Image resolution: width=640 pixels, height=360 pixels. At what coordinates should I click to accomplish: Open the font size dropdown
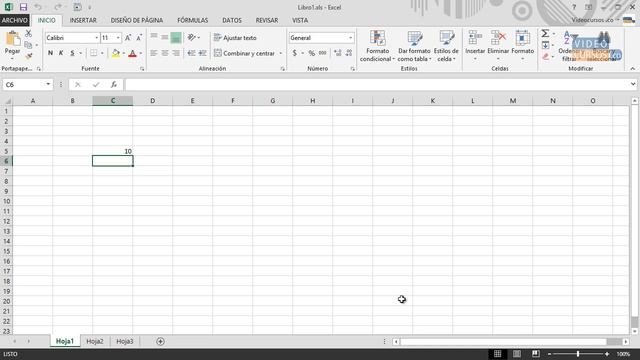click(x=118, y=38)
